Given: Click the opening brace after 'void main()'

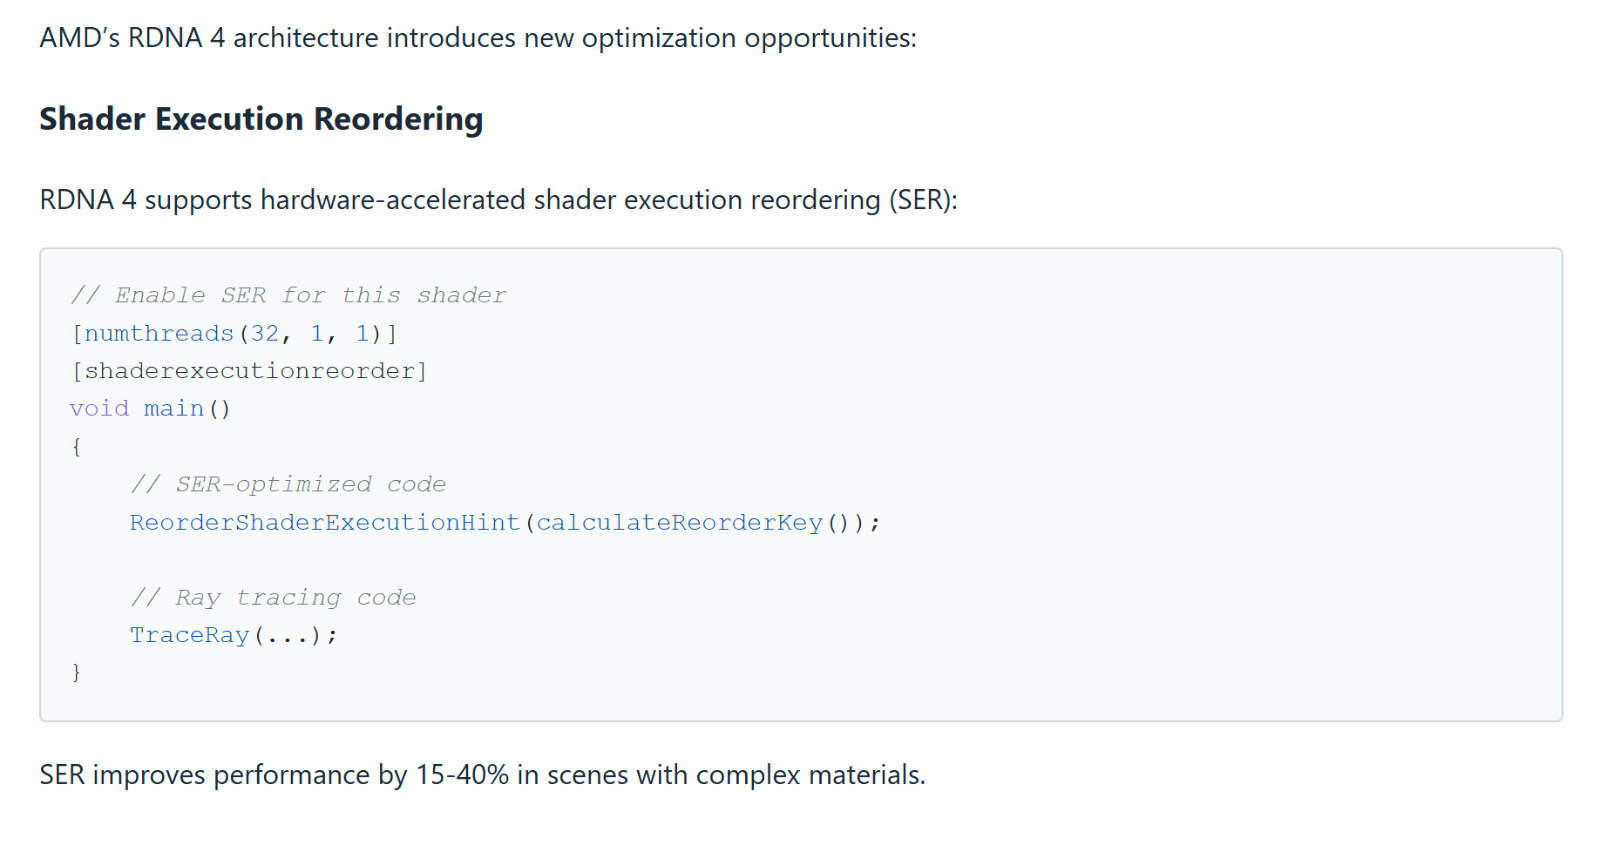Looking at the screenshot, I should (76, 447).
